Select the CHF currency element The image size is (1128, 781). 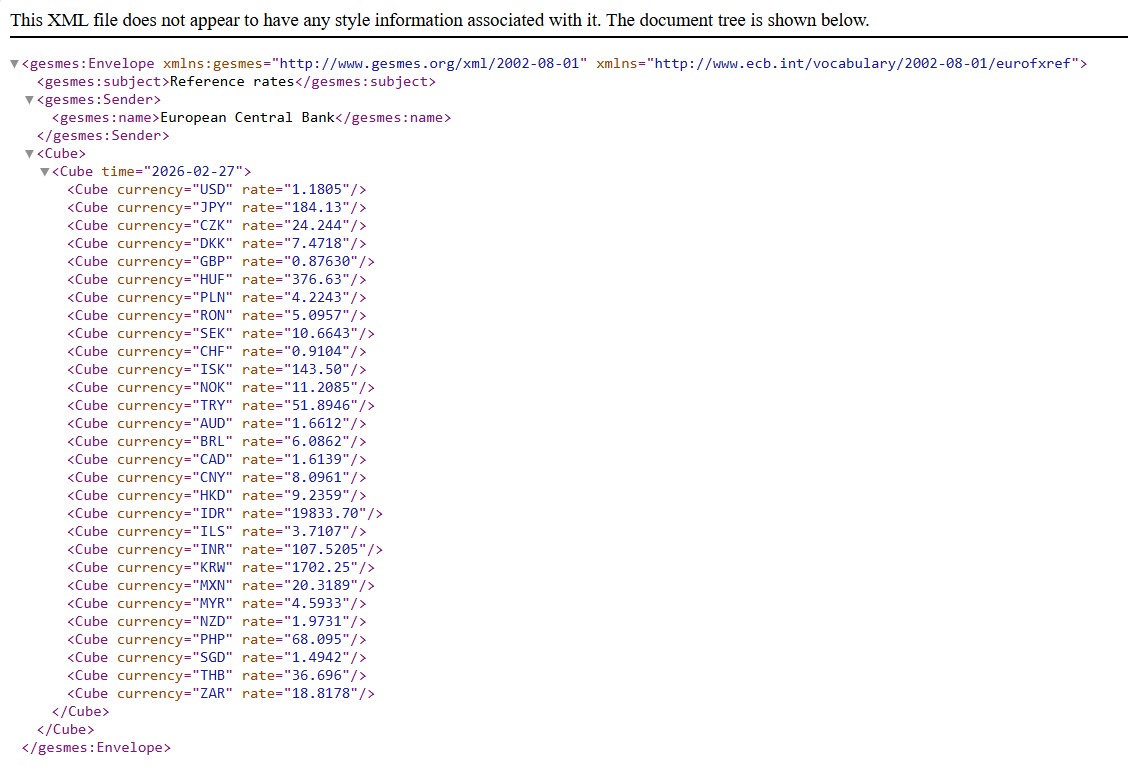(215, 351)
